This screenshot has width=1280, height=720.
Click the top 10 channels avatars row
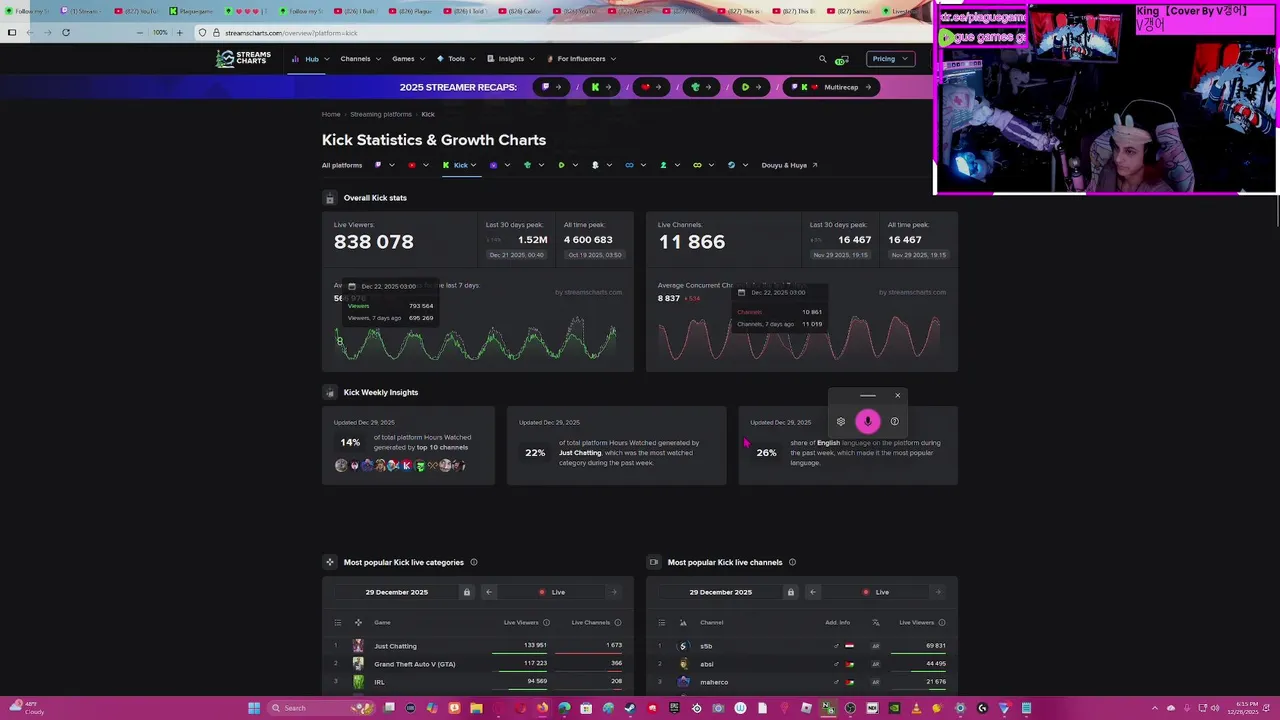pos(400,465)
